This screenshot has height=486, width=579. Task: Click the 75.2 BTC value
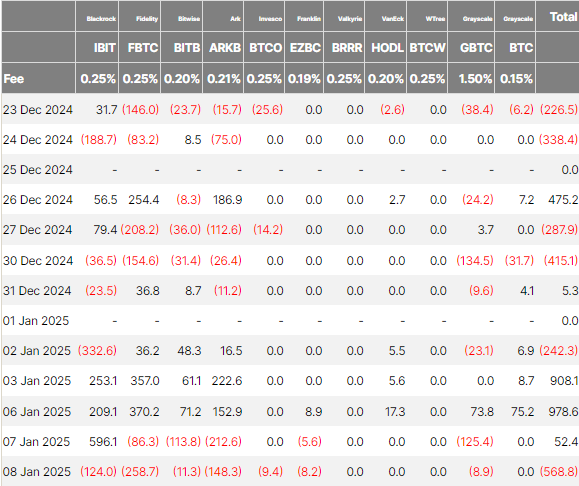(523, 411)
